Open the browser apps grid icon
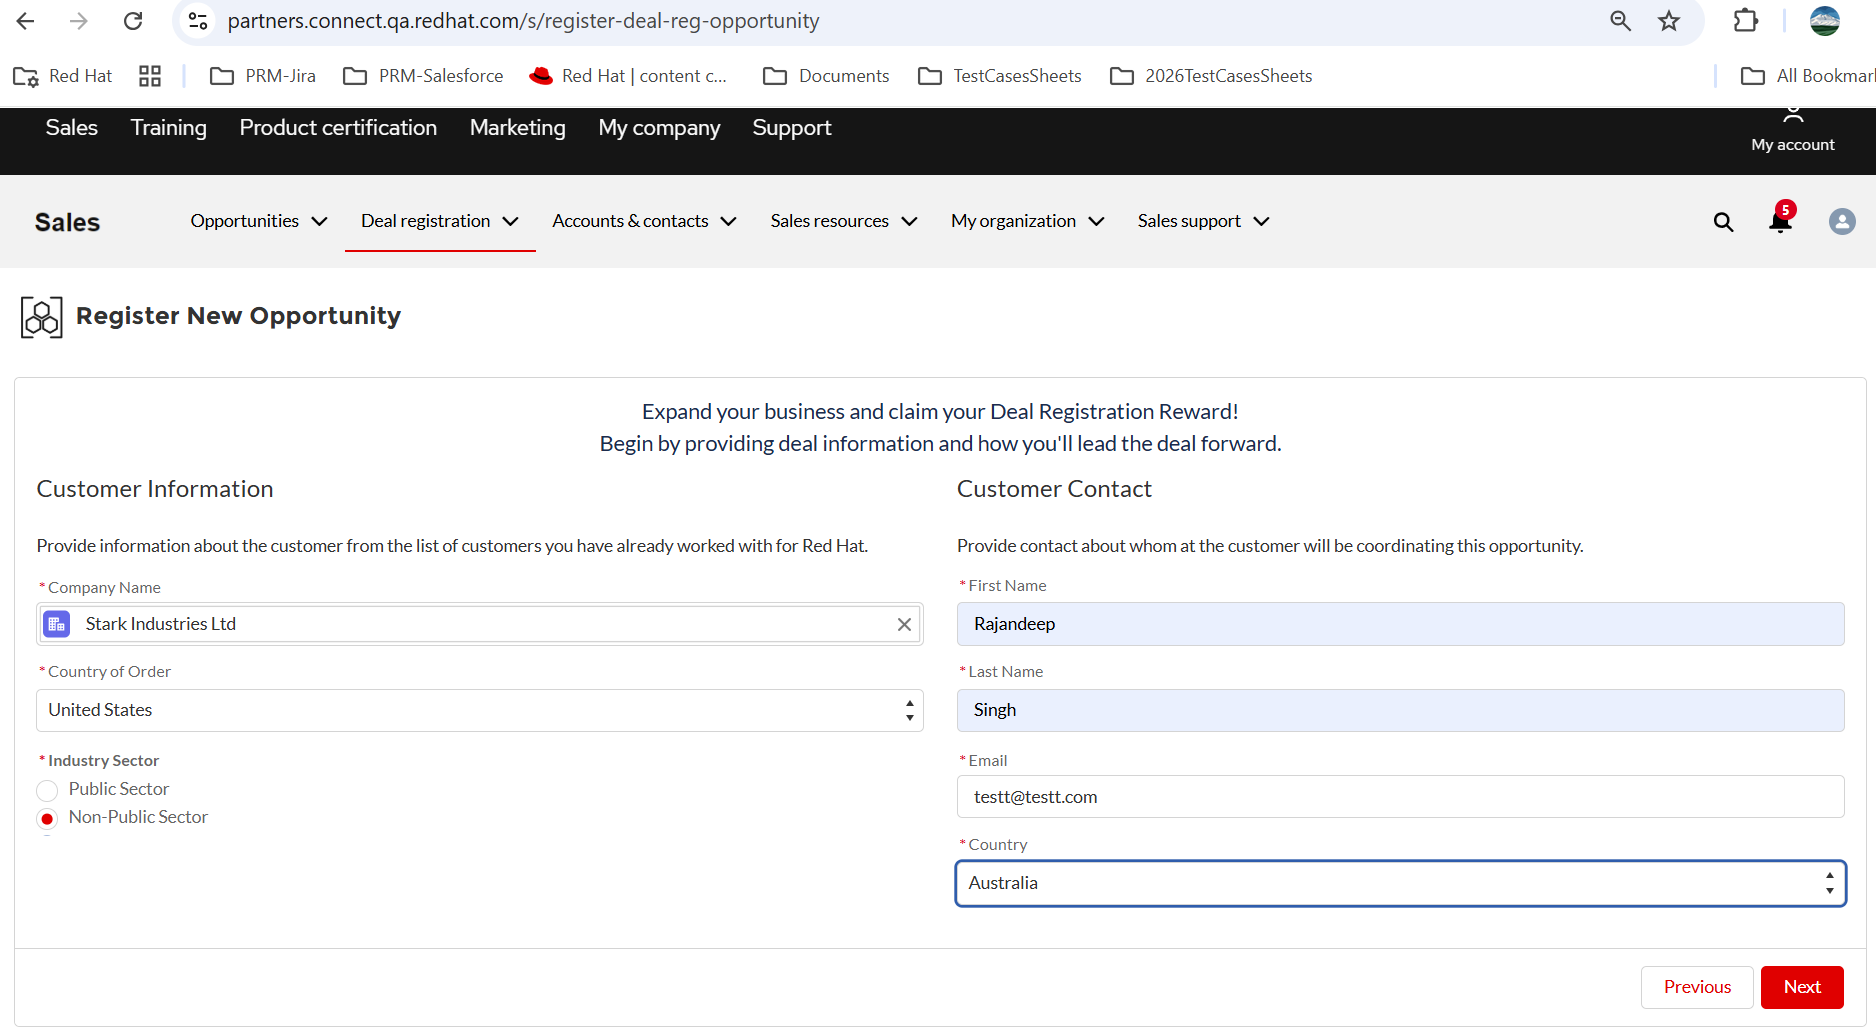Viewport: 1876px width, 1030px height. 150,76
